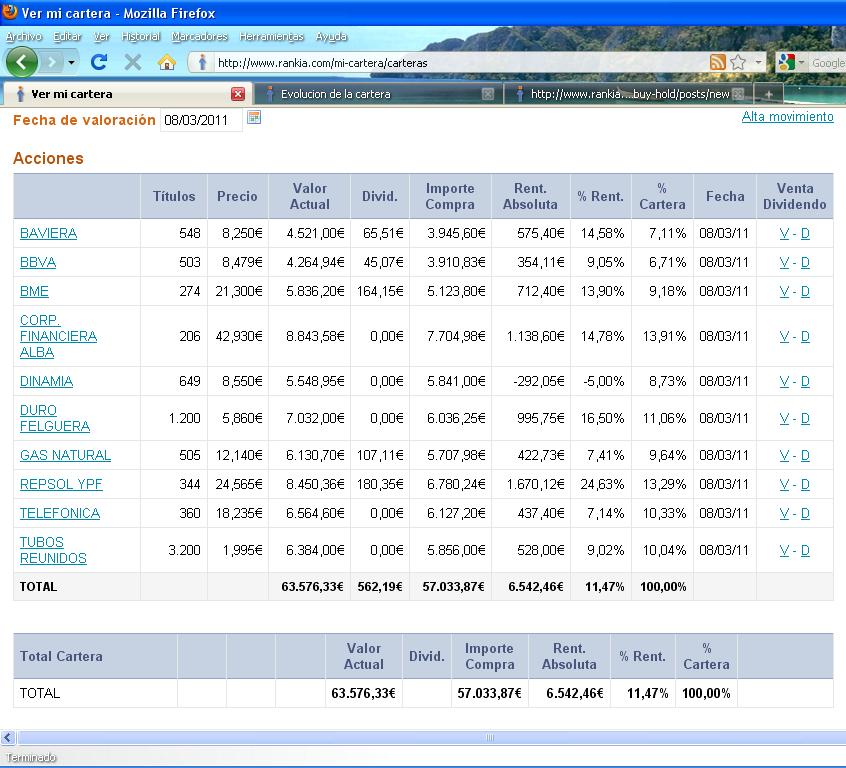Click the horizontal scrollbar at bottom
Screen dimensions: 846x768
pyautogui.click(x=489, y=738)
